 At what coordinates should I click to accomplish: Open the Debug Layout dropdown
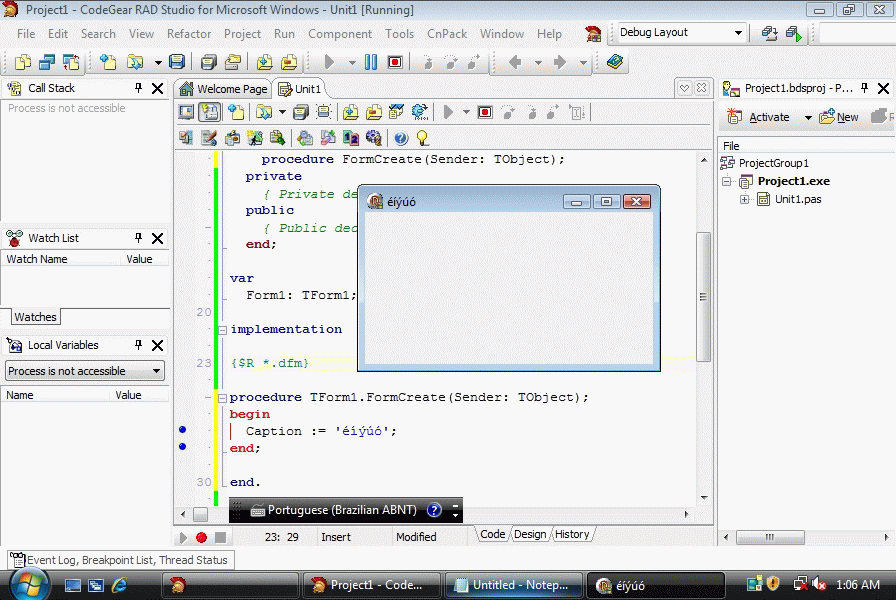tap(738, 33)
